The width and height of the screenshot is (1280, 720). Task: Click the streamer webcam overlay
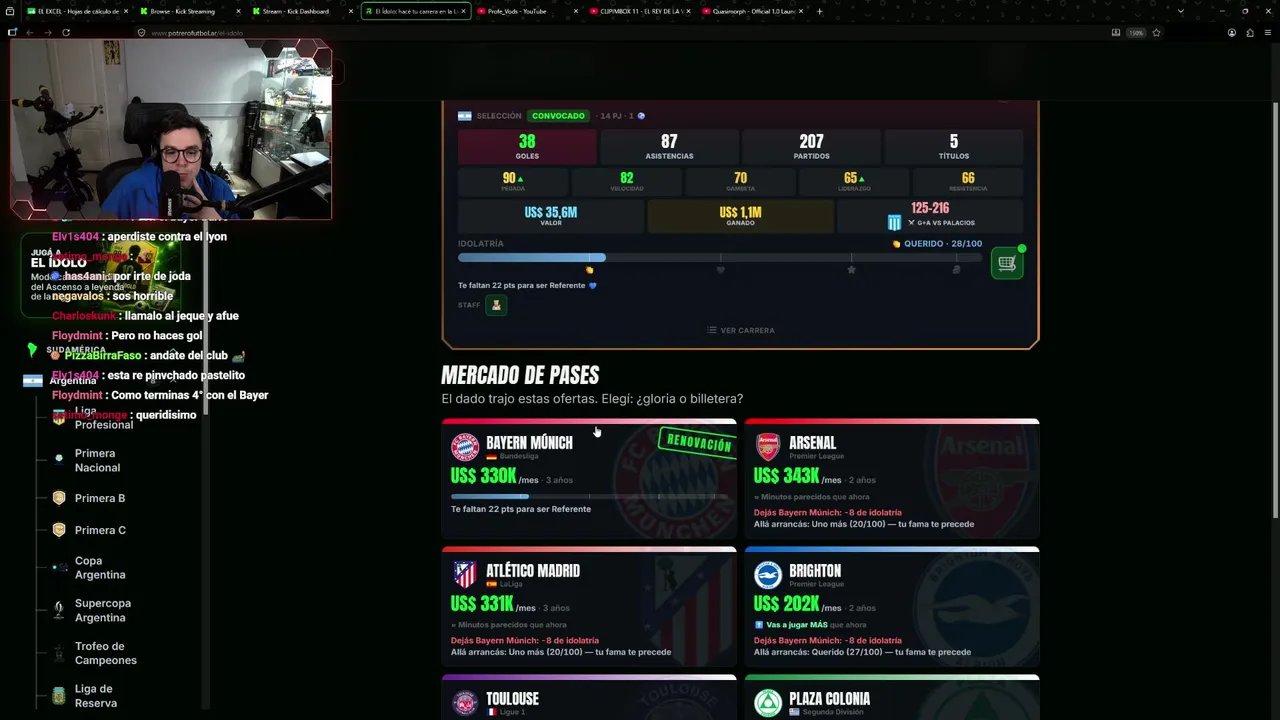[x=171, y=130]
